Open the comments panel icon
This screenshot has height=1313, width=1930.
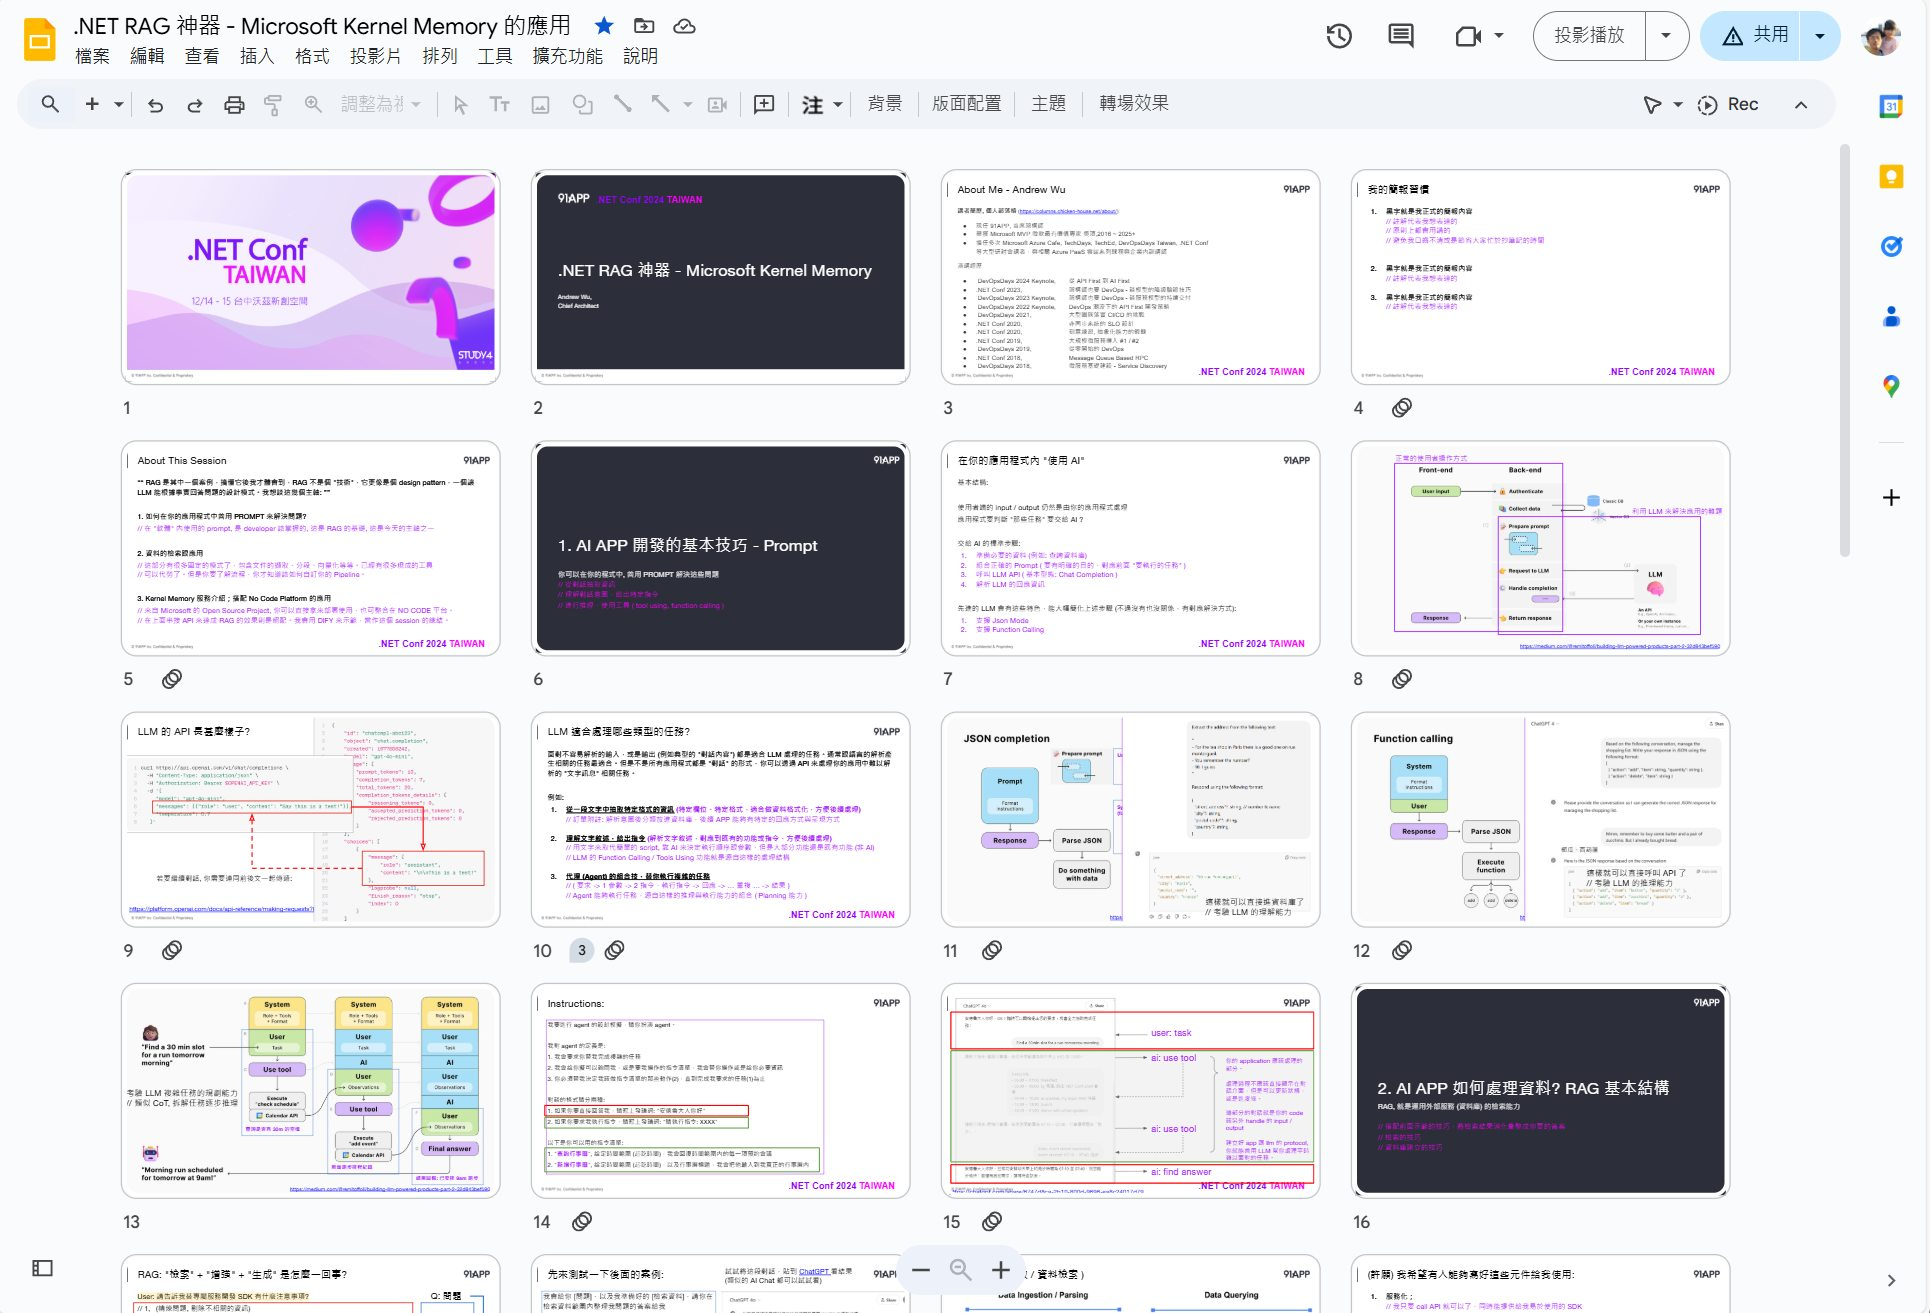click(1401, 36)
